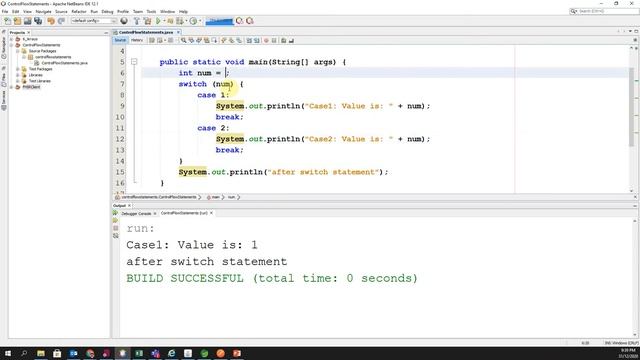640x360 pixels.
Task: Expand the Libraries node
Action: pos(18,75)
